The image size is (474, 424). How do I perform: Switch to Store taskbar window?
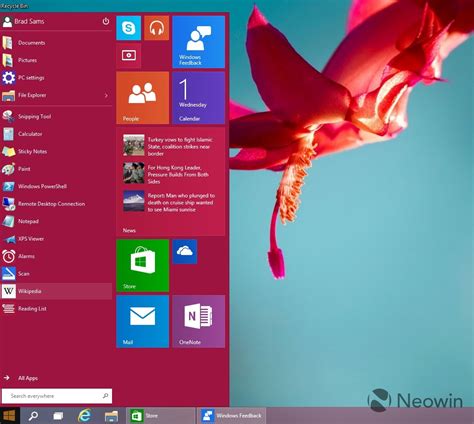point(161,416)
